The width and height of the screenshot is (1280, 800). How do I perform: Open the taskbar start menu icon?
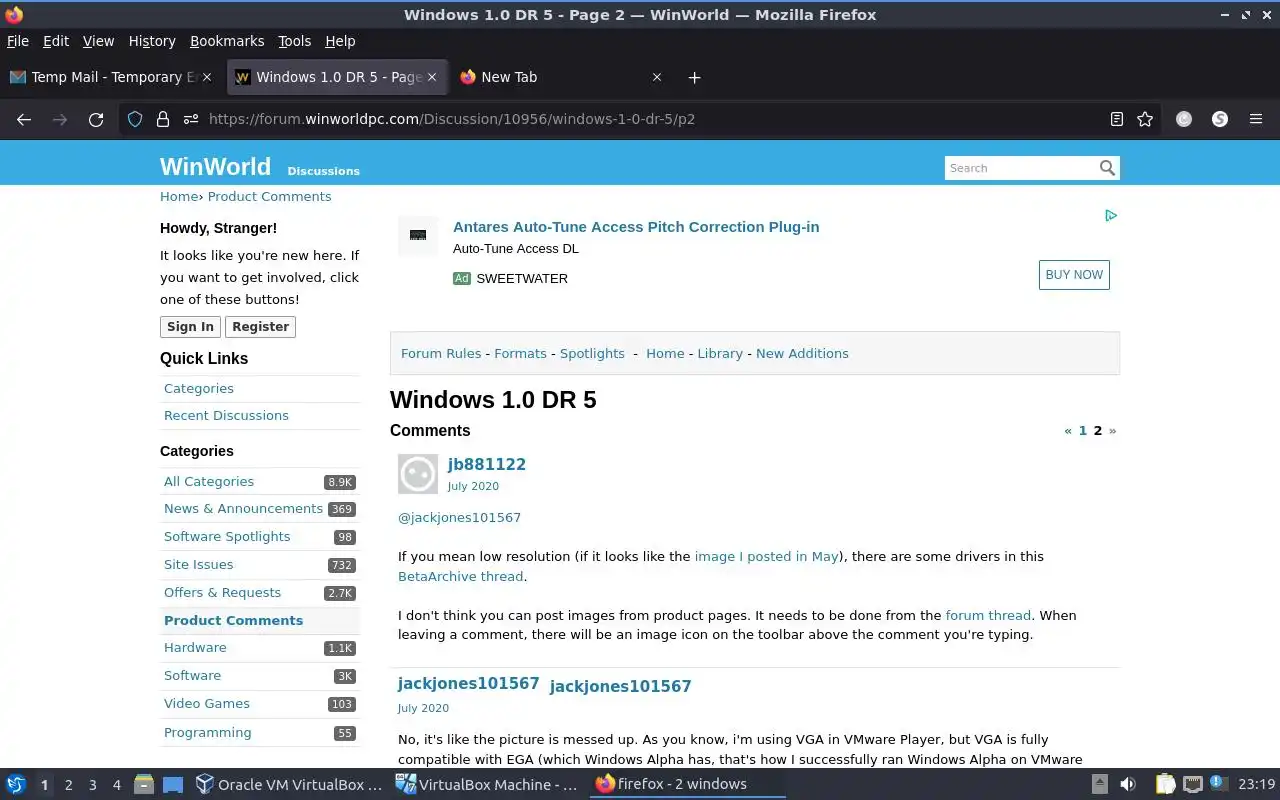click(x=16, y=784)
